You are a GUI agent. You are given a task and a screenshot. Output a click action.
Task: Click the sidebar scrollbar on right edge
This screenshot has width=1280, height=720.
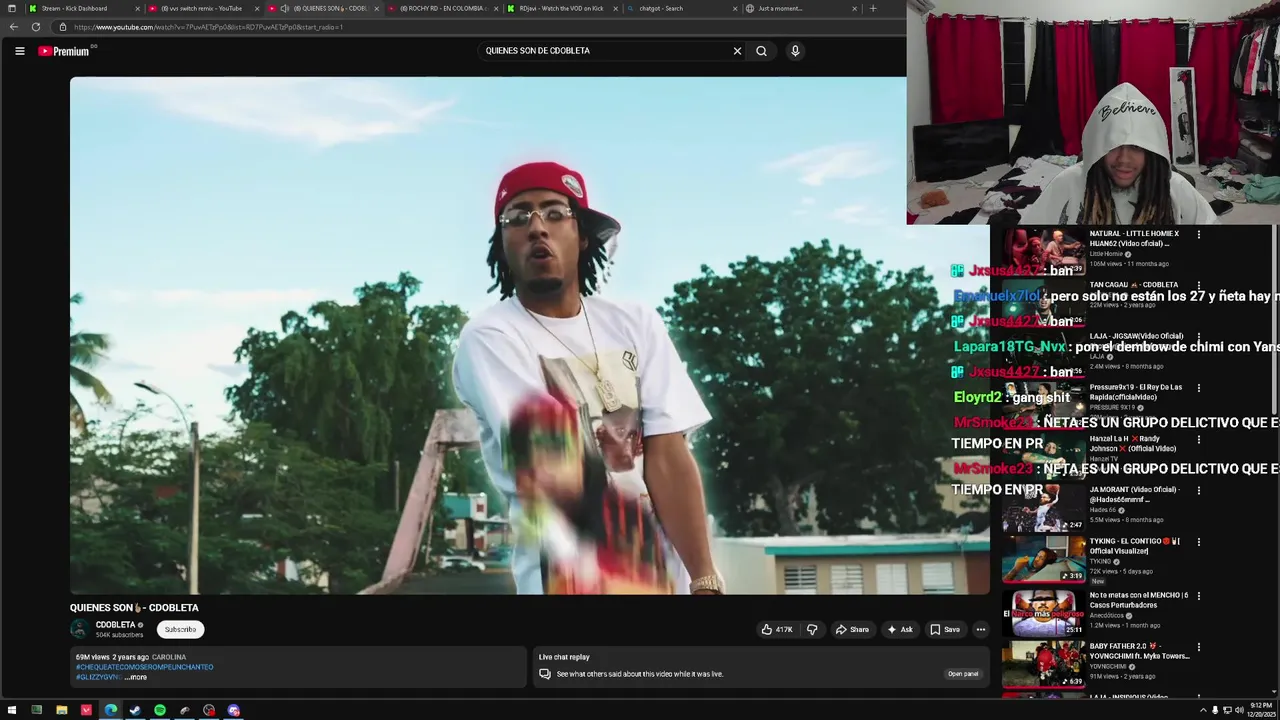pos(1275,318)
